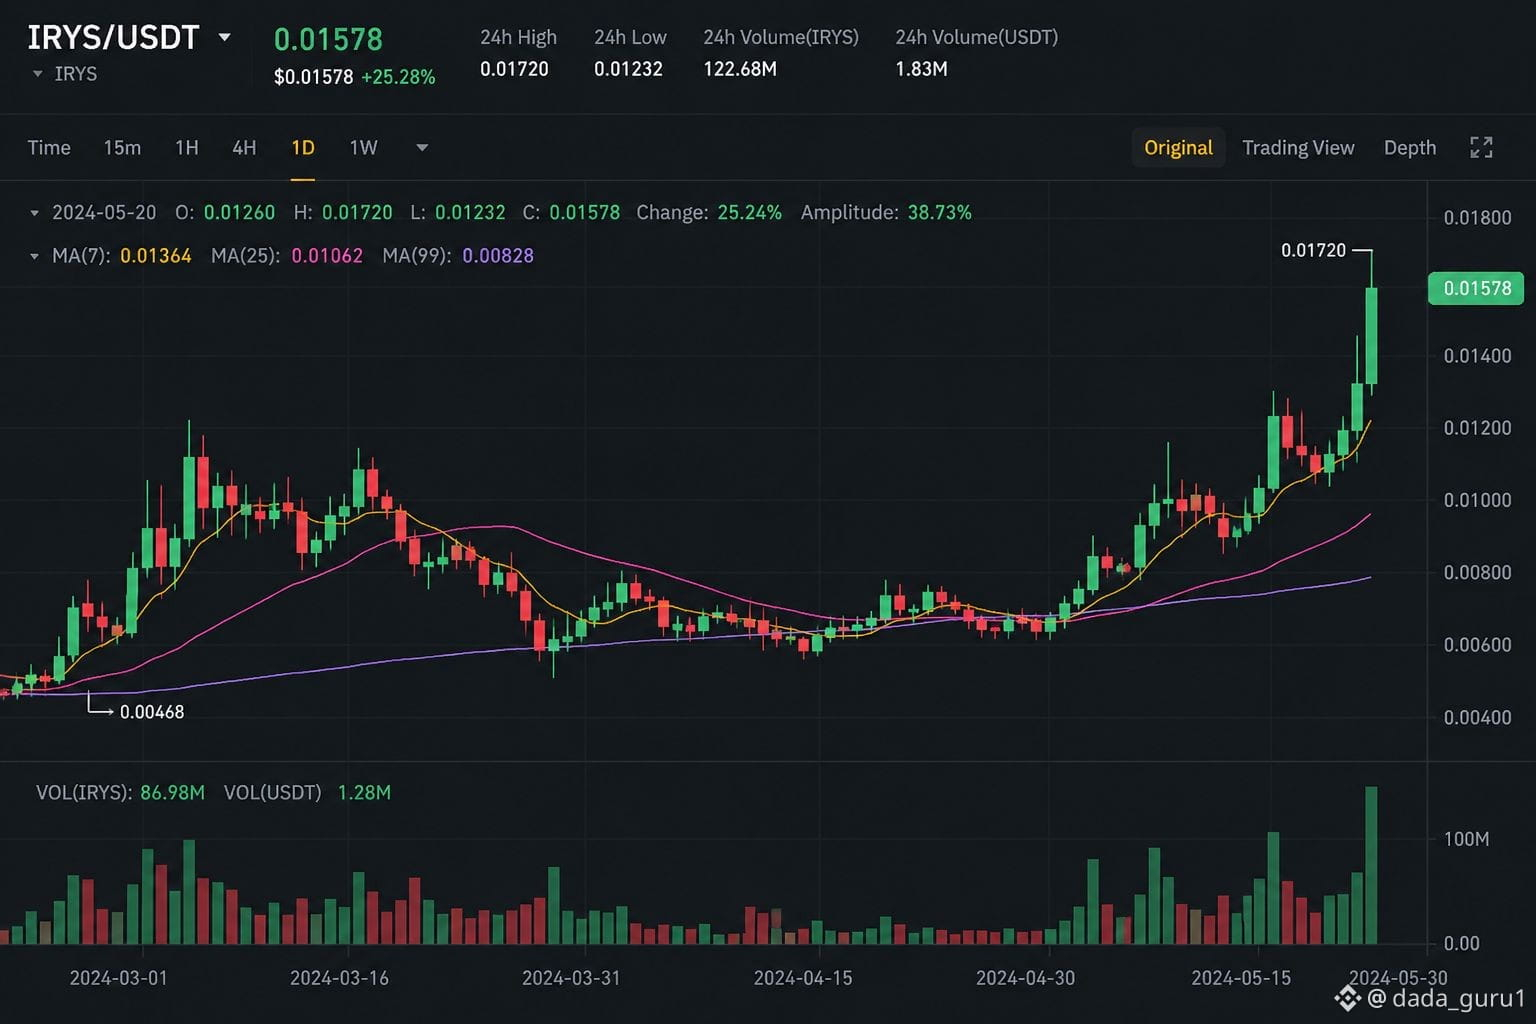The image size is (1536, 1024).
Task: Open the IRYS/USDT pair selector arrow
Action: (225, 38)
